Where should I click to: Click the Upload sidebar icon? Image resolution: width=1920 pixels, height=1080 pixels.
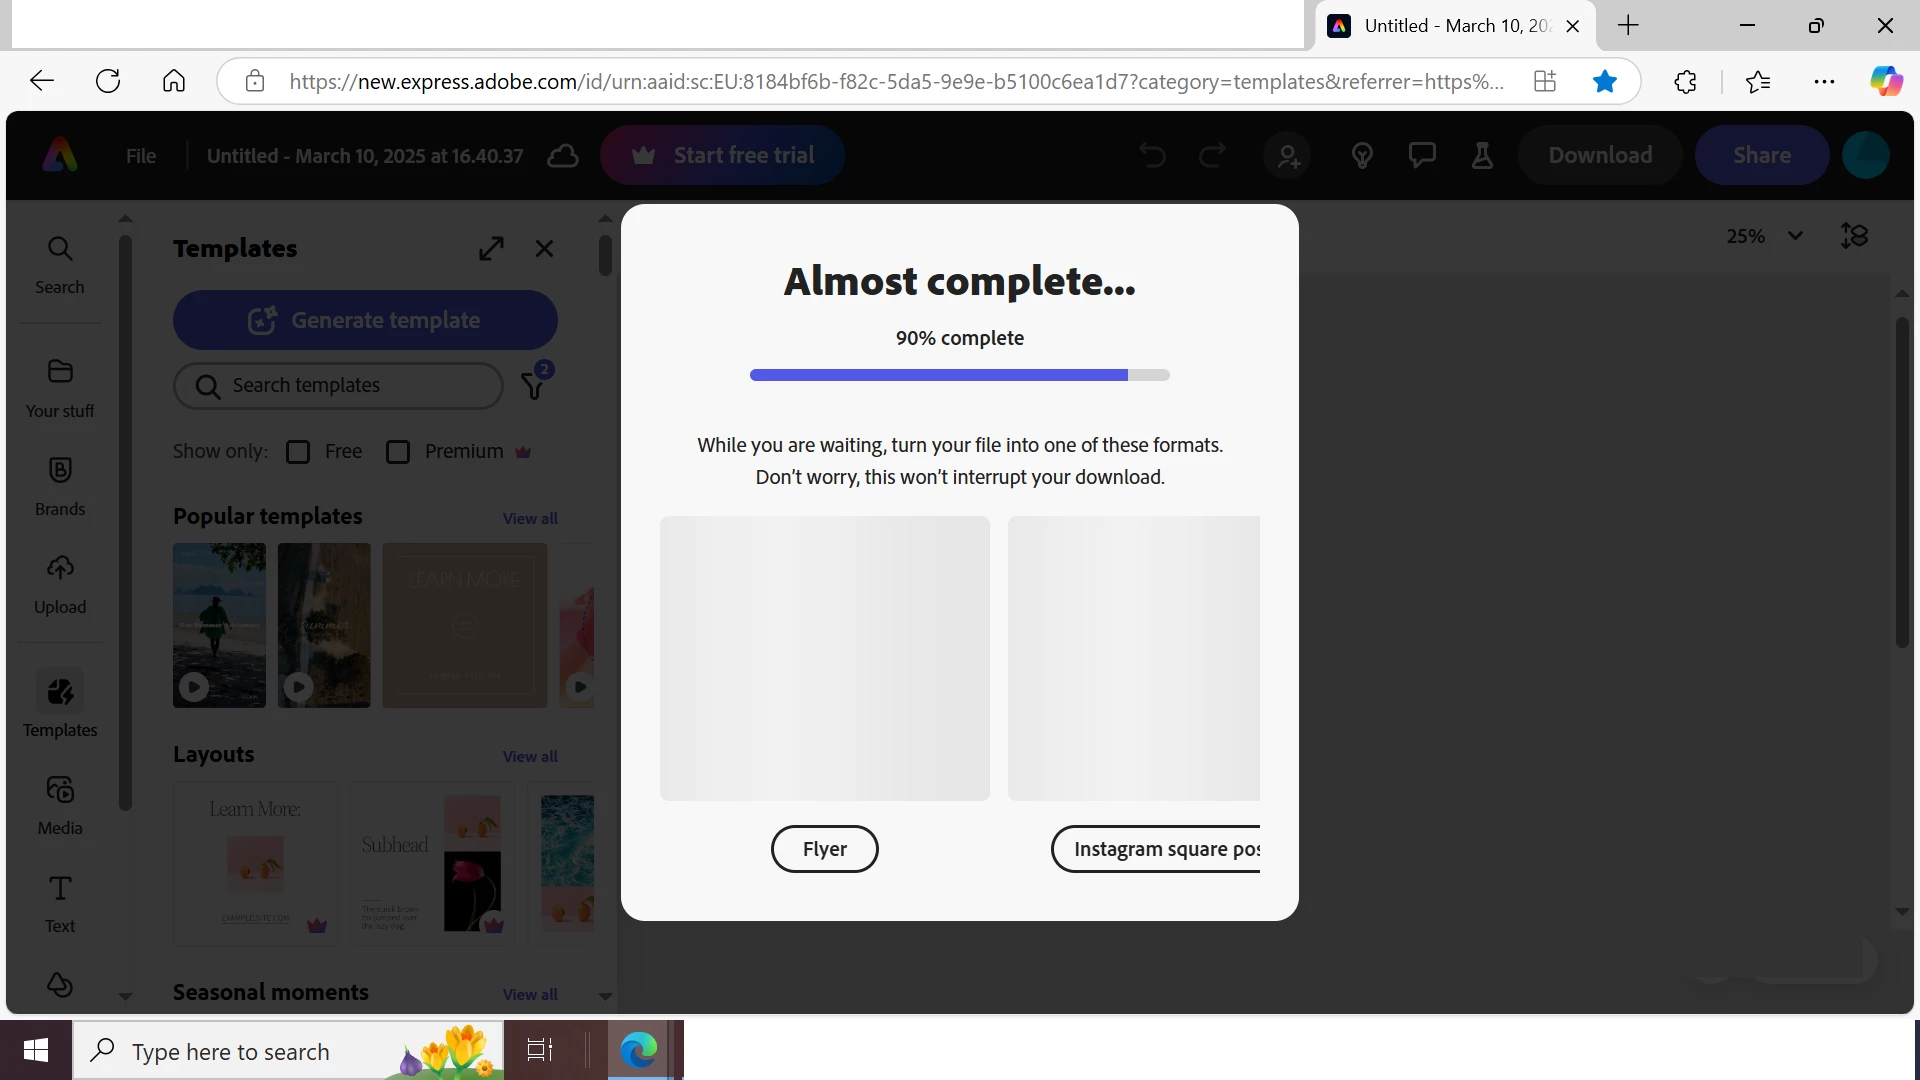[60, 584]
